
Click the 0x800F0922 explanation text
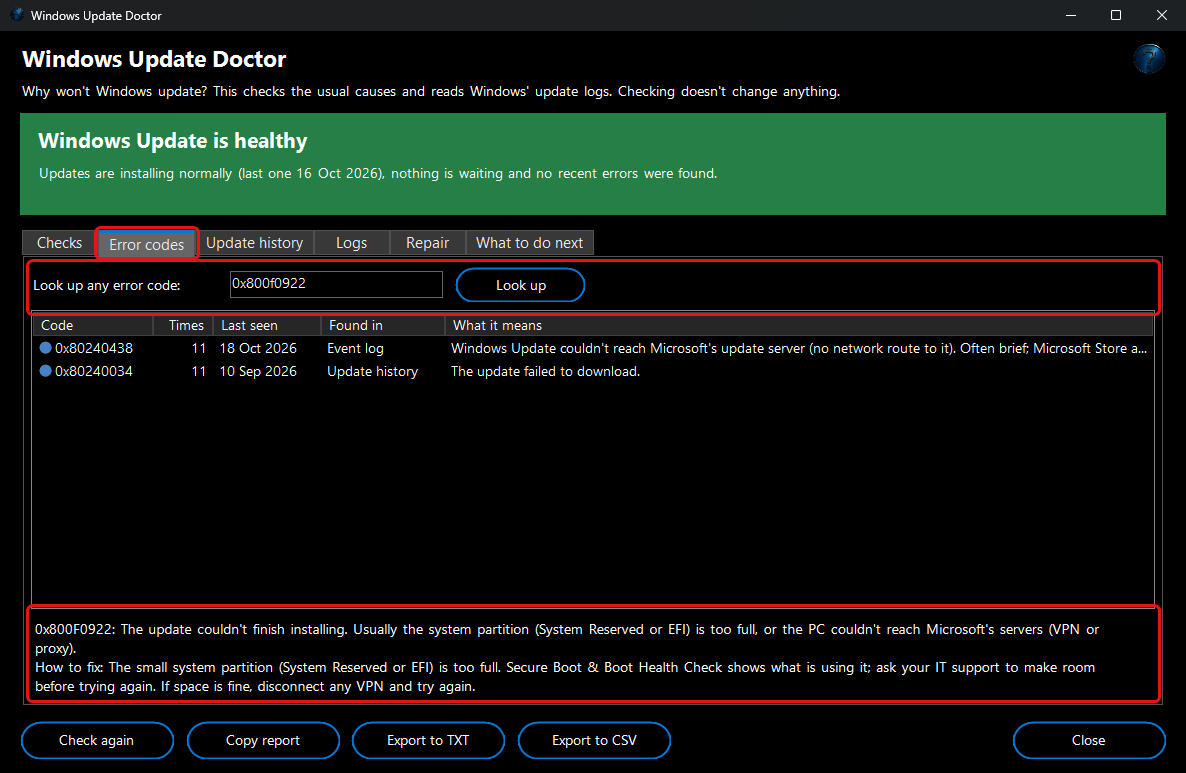(x=567, y=638)
